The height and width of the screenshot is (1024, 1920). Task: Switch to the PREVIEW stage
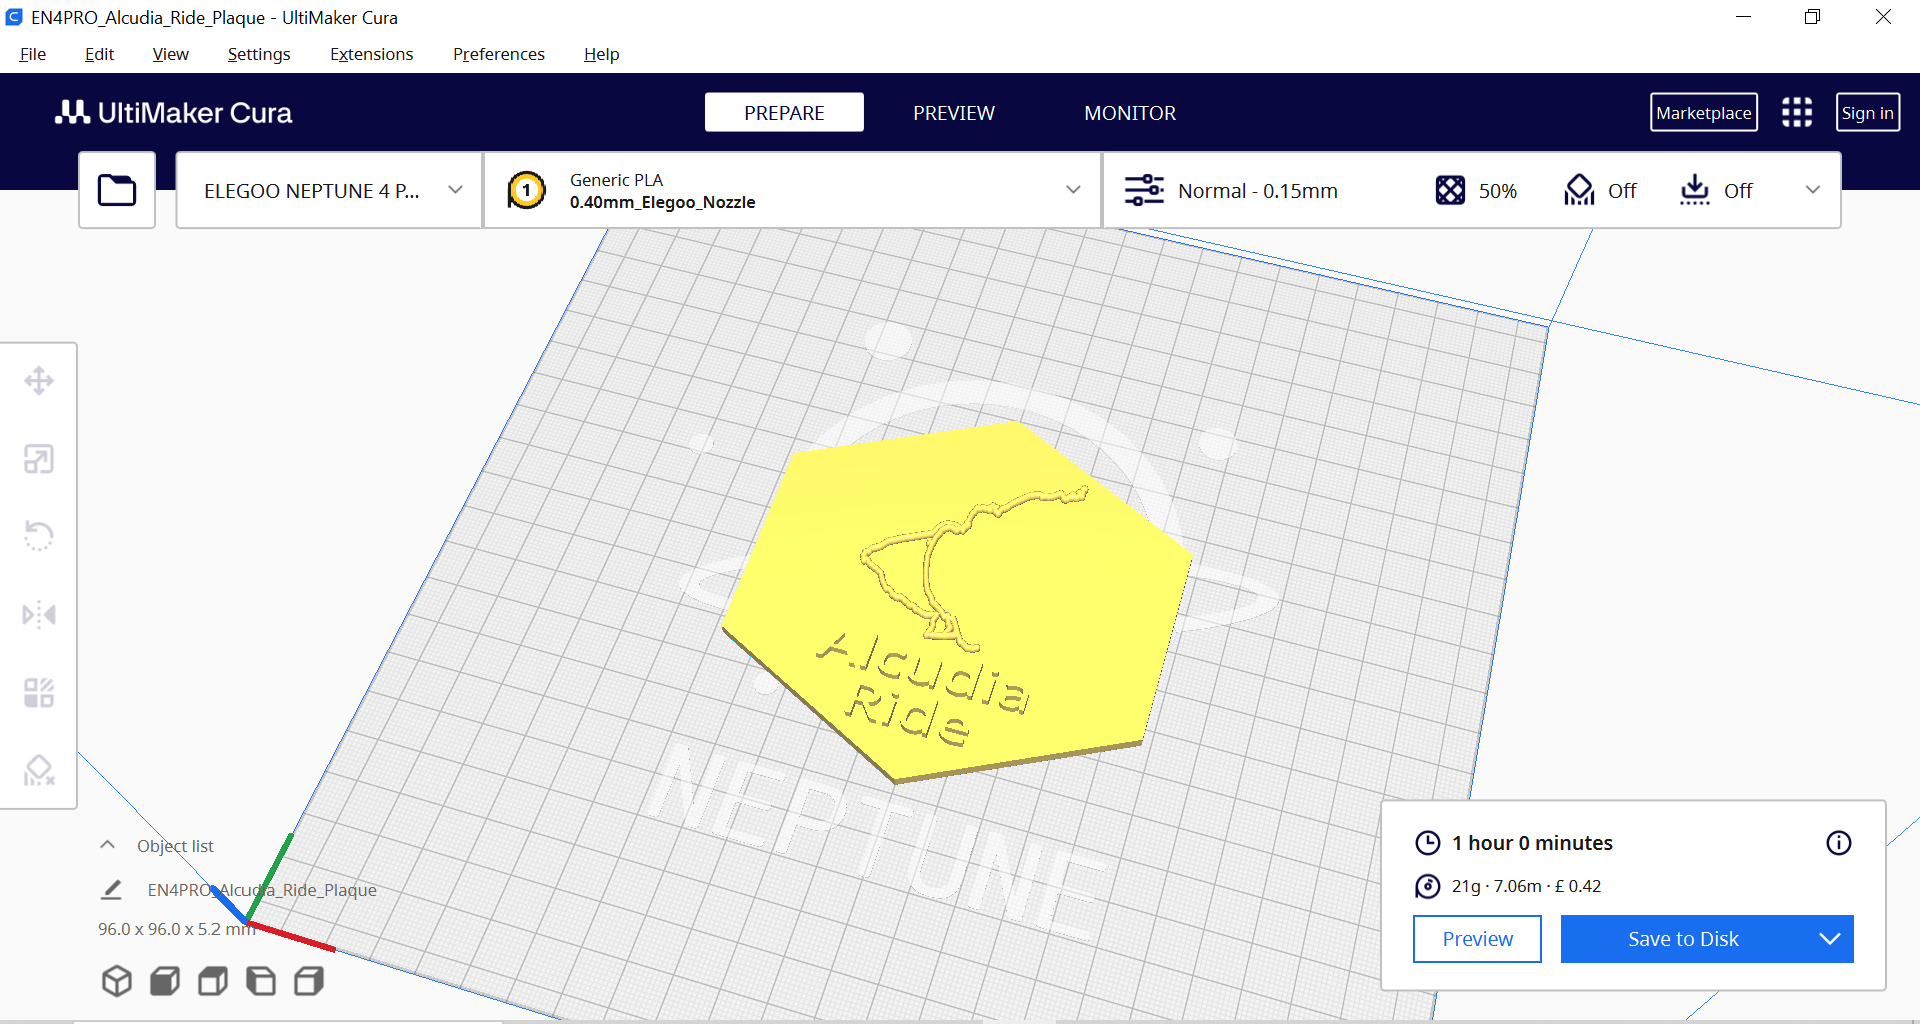(954, 112)
